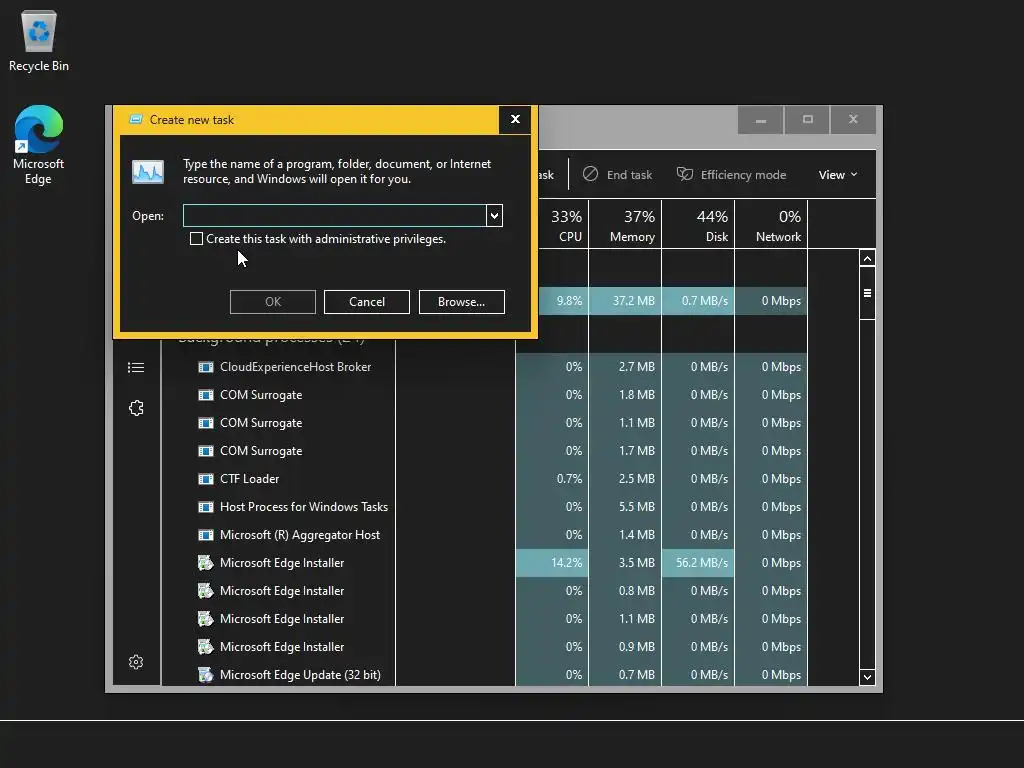Select the CTF Loader process name
This screenshot has width=1024, height=768.
click(249, 479)
